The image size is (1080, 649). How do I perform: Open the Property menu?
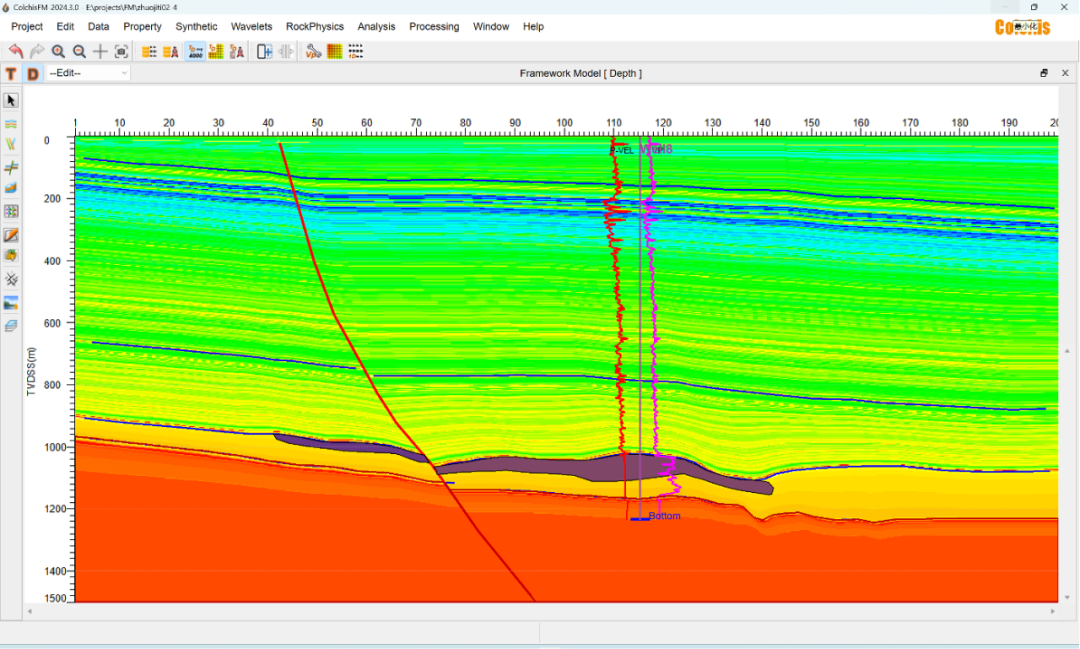142,27
